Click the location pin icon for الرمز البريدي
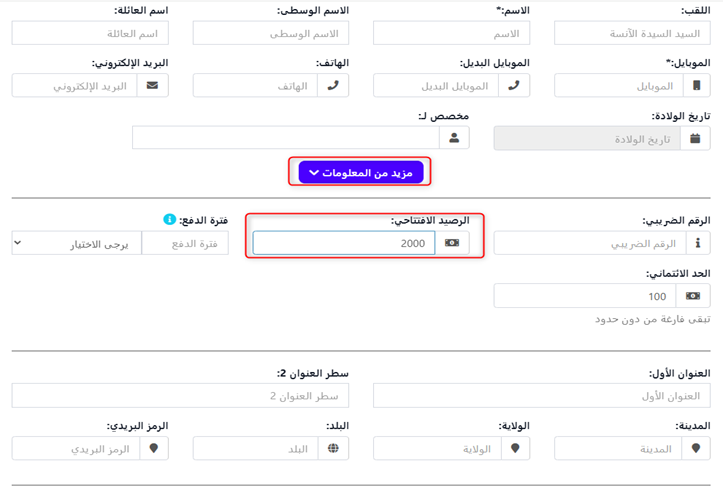723x490 pixels. pyautogui.click(x=152, y=449)
